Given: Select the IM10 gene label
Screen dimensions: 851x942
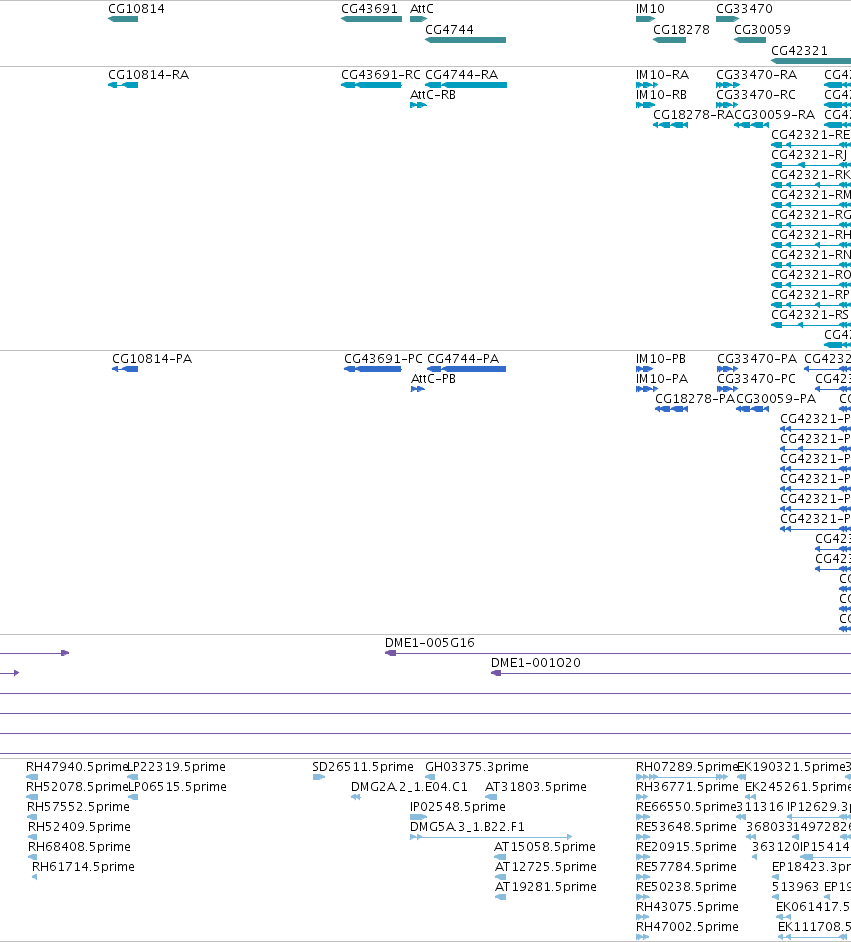Looking at the screenshot, I should 650,9.
